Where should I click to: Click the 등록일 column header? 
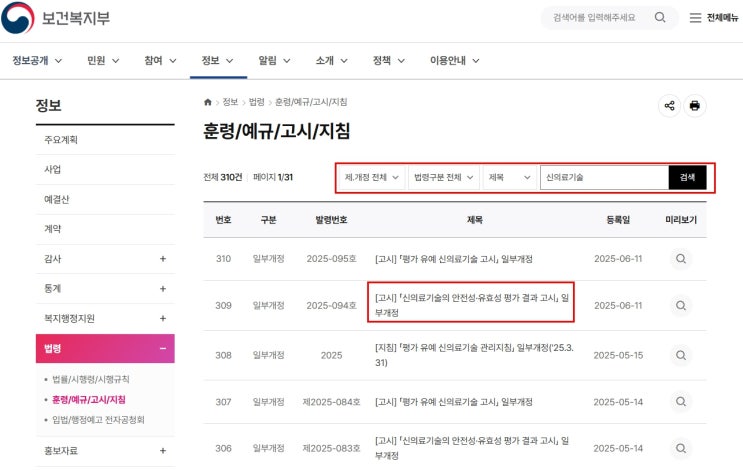tap(618, 220)
